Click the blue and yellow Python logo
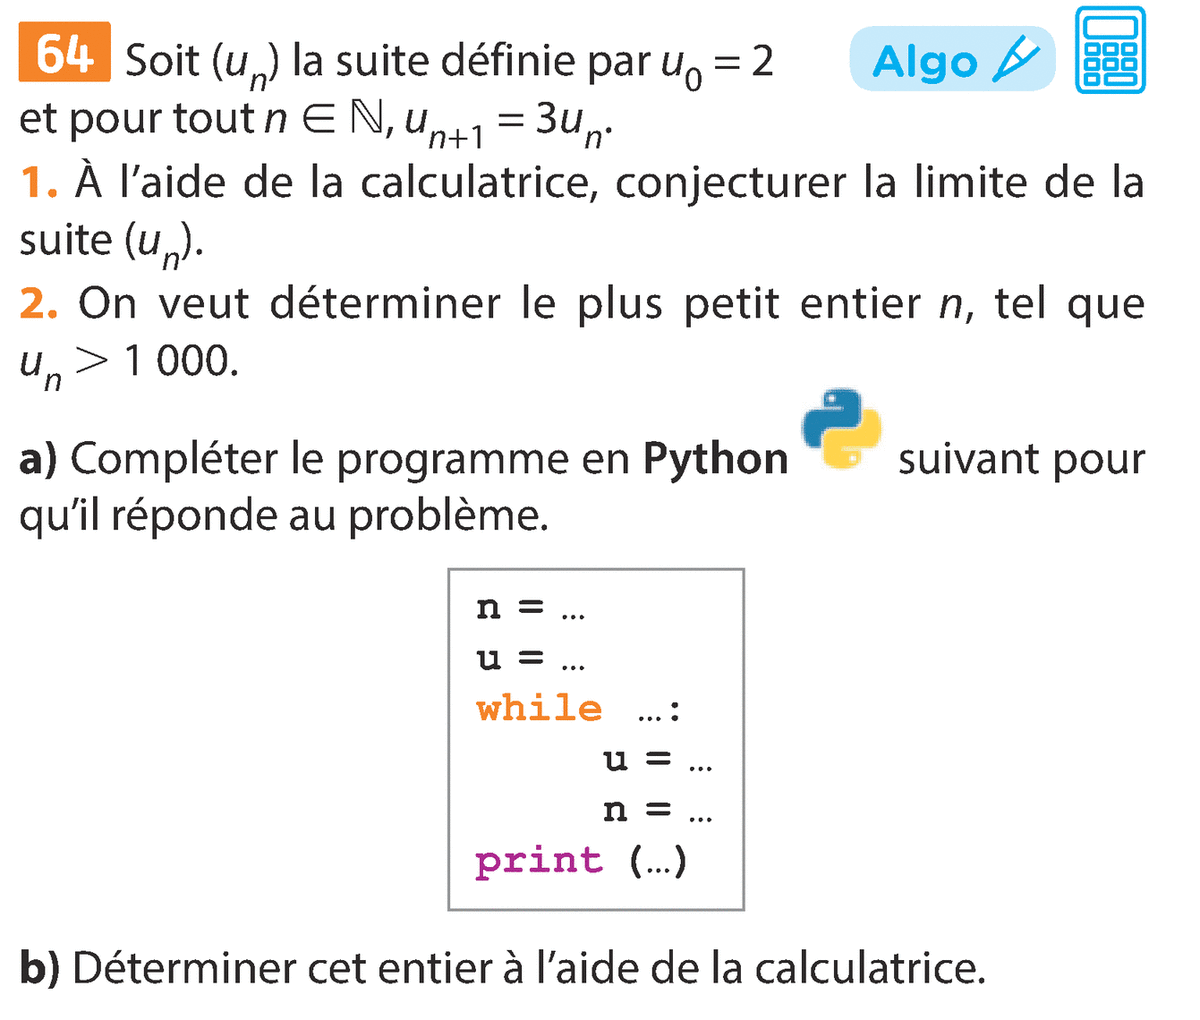This screenshot has width=1200, height=1020. 842,429
